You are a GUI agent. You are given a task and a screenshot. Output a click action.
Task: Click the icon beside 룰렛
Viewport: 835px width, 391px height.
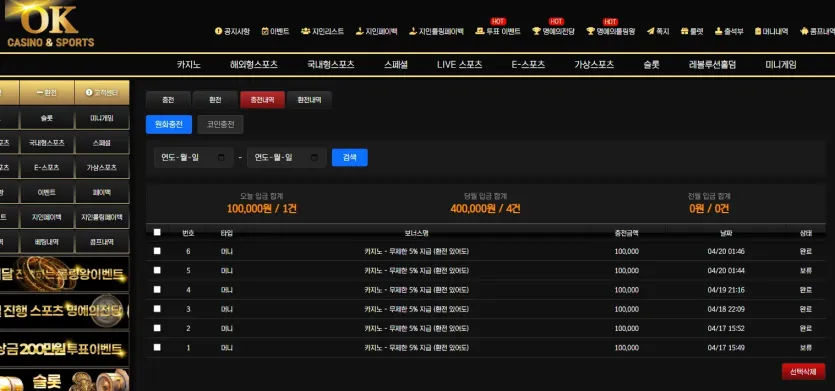click(x=684, y=31)
